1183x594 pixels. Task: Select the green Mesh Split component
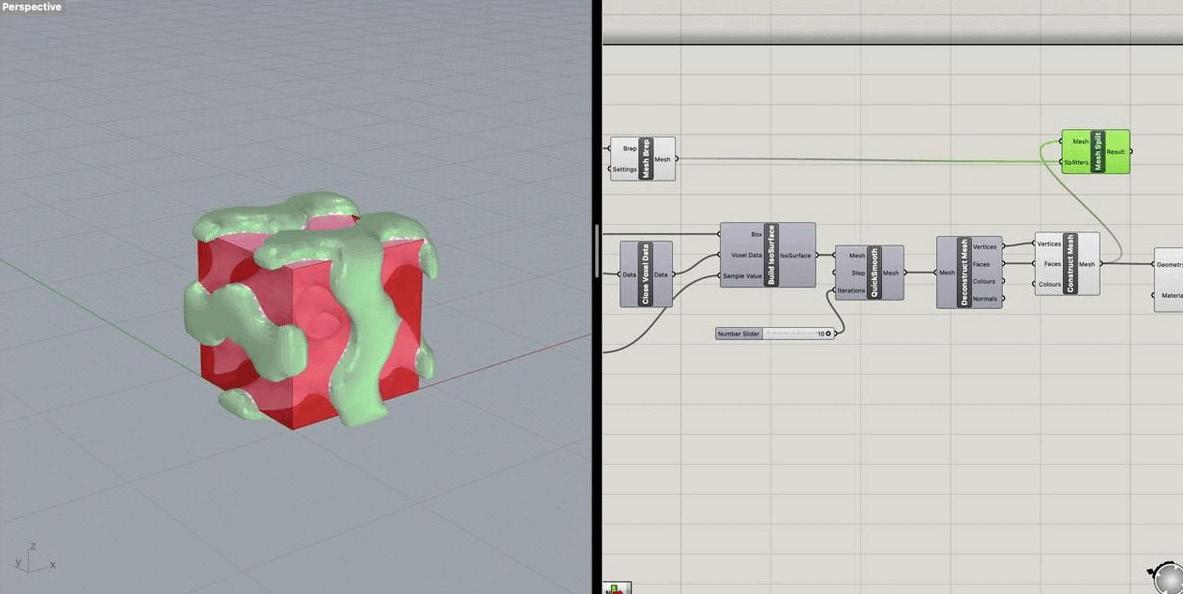[1098, 151]
